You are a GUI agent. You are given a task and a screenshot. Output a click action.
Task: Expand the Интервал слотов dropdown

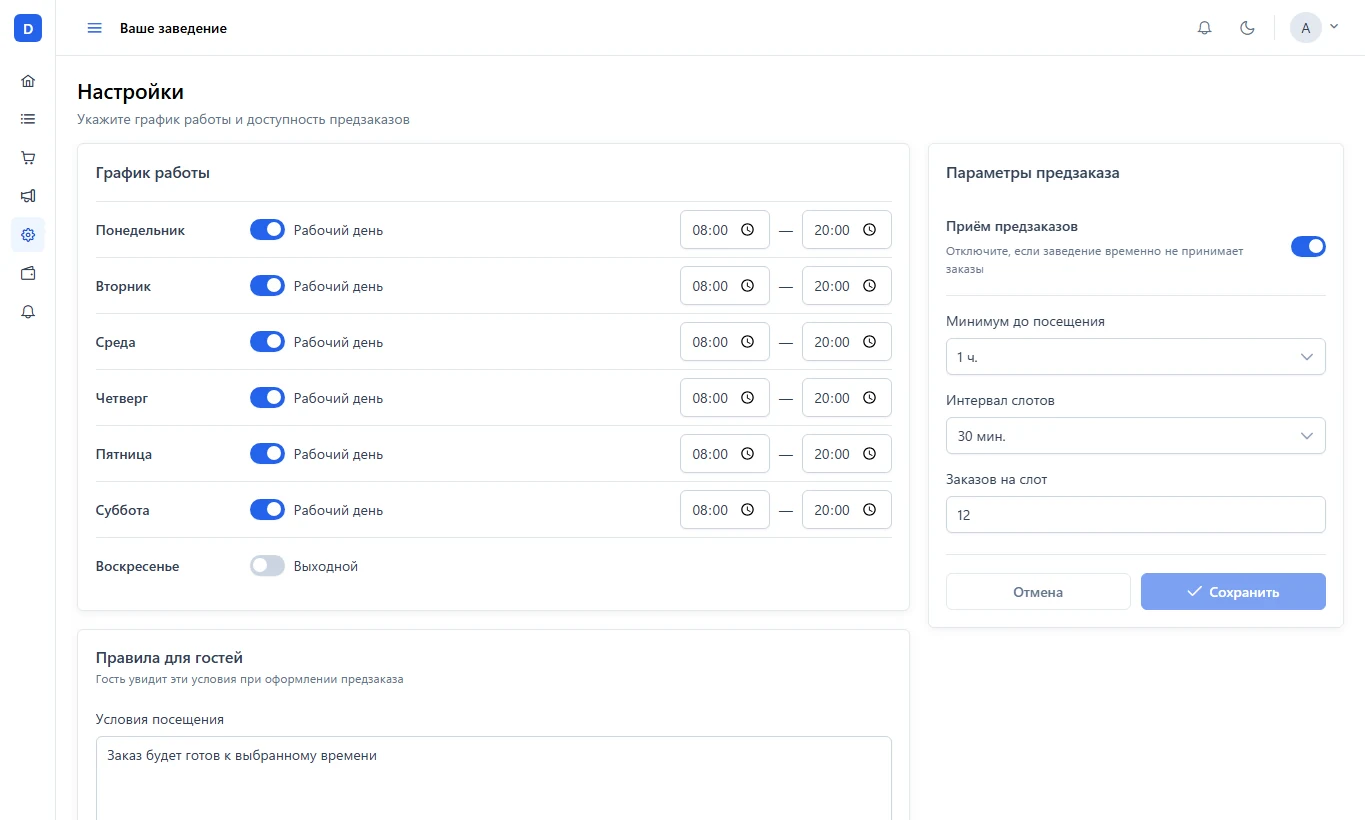1136,436
